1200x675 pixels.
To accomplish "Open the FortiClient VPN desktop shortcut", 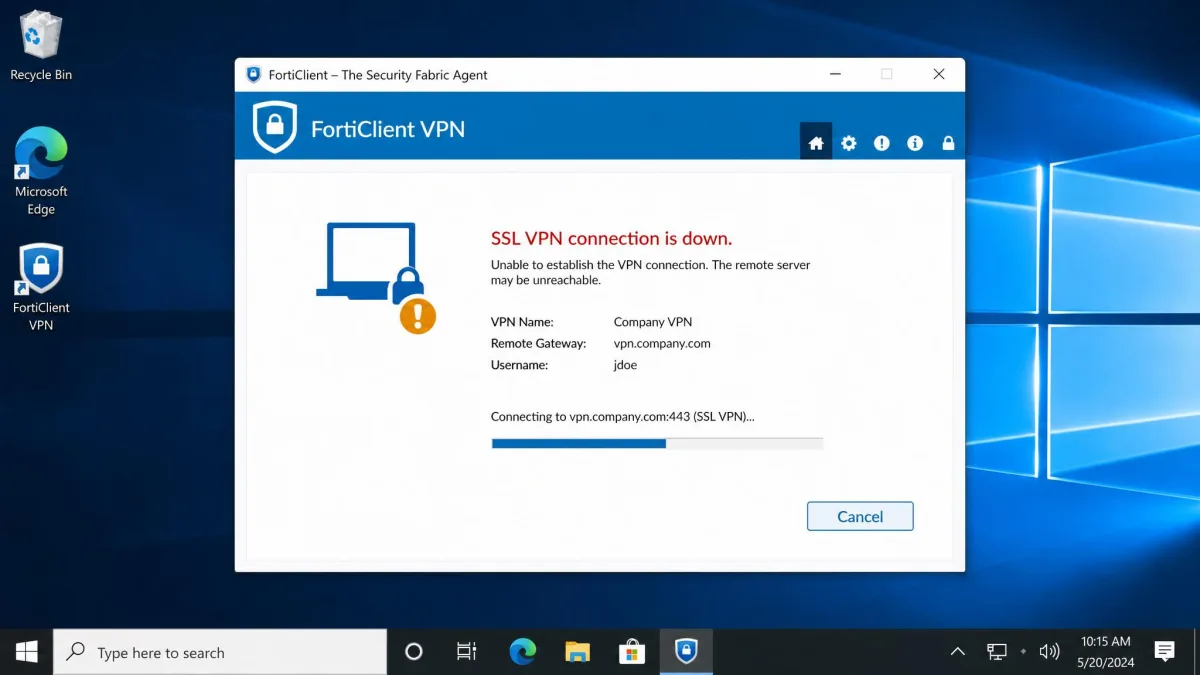I will [41, 287].
